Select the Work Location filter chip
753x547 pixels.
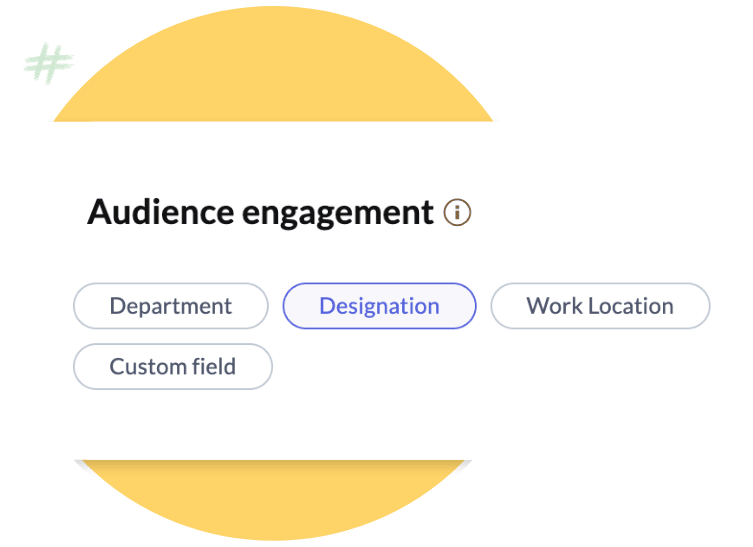coord(600,306)
